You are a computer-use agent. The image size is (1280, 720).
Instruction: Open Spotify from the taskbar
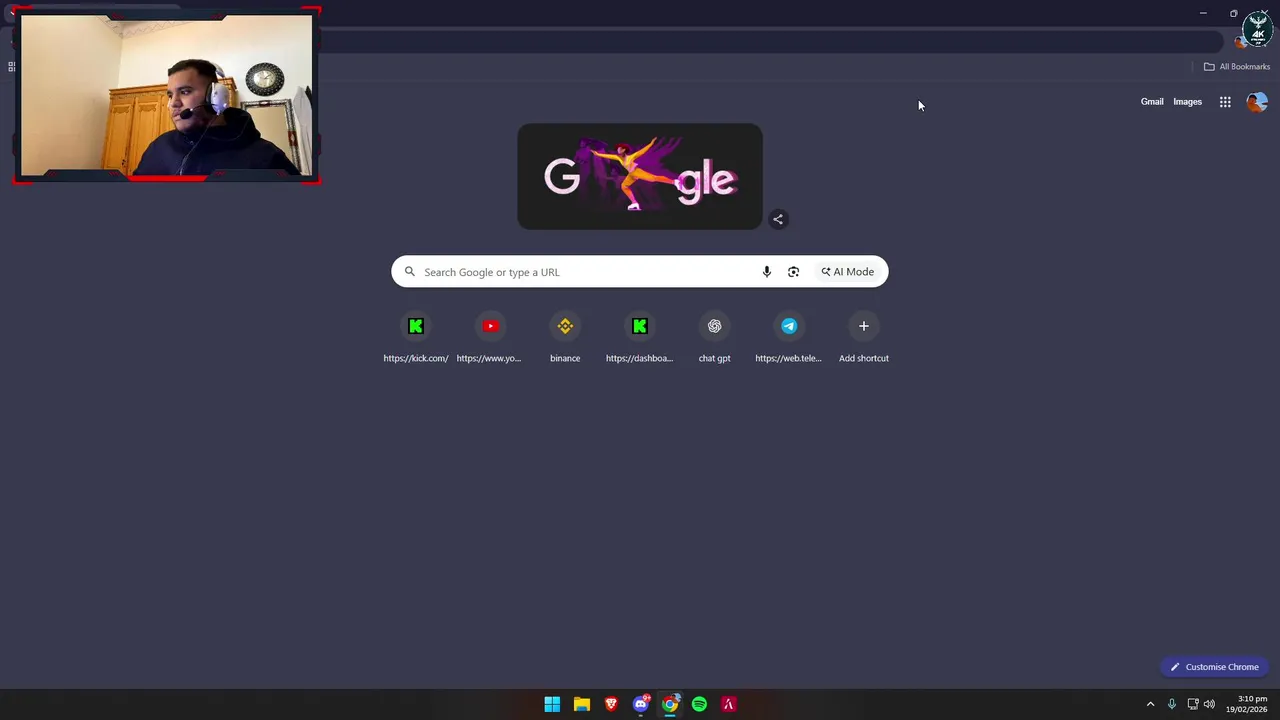[x=699, y=704]
